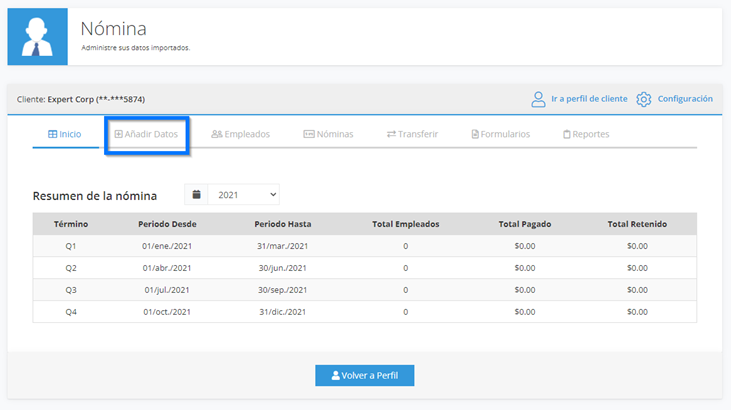Image resolution: width=731 pixels, height=410 pixels.
Task: Click the 01/abr./2021 start date cell
Action: tap(167, 268)
